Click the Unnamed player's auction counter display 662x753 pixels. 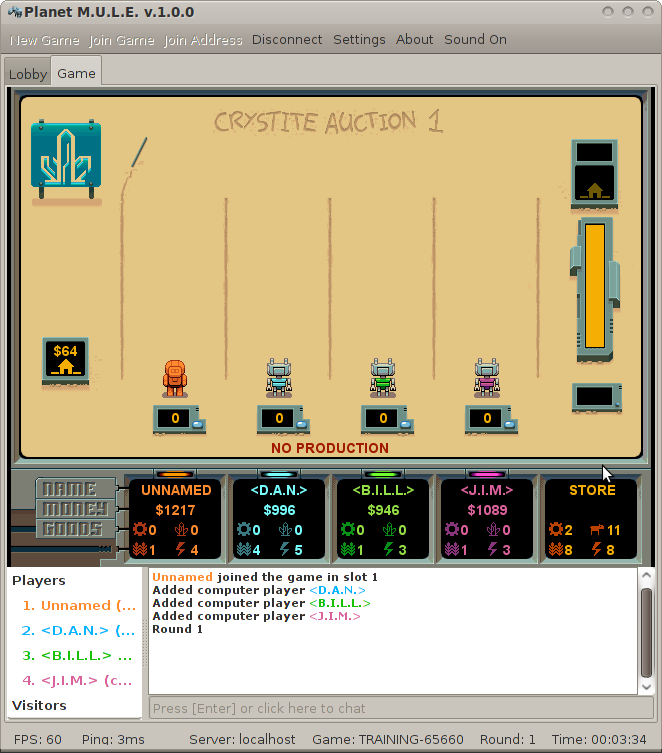pyautogui.click(x=179, y=419)
